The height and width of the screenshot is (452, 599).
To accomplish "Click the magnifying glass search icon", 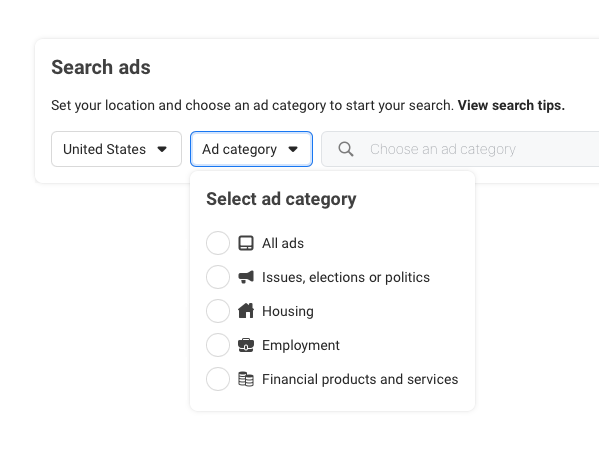I will tap(346, 149).
